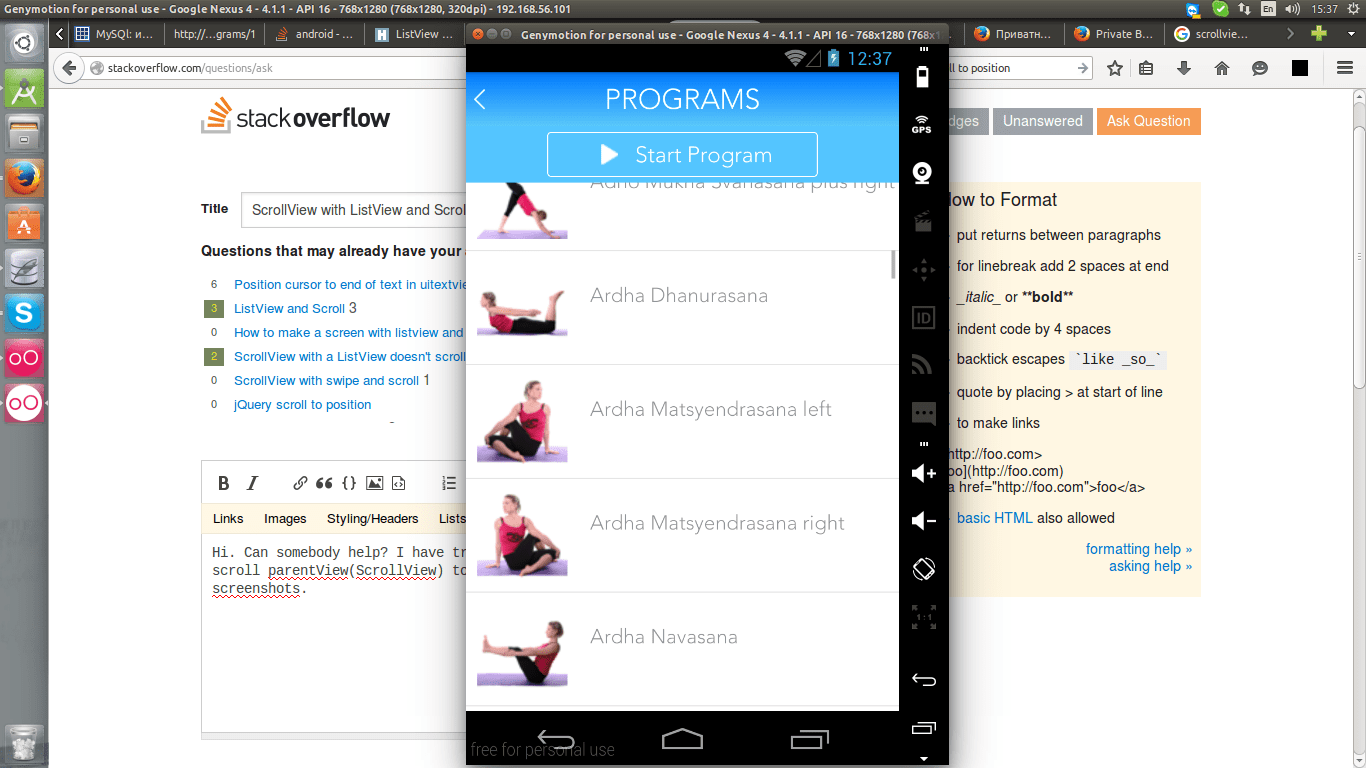
Task: Insert image using editor picture icon
Action: pyautogui.click(x=374, y=483)
